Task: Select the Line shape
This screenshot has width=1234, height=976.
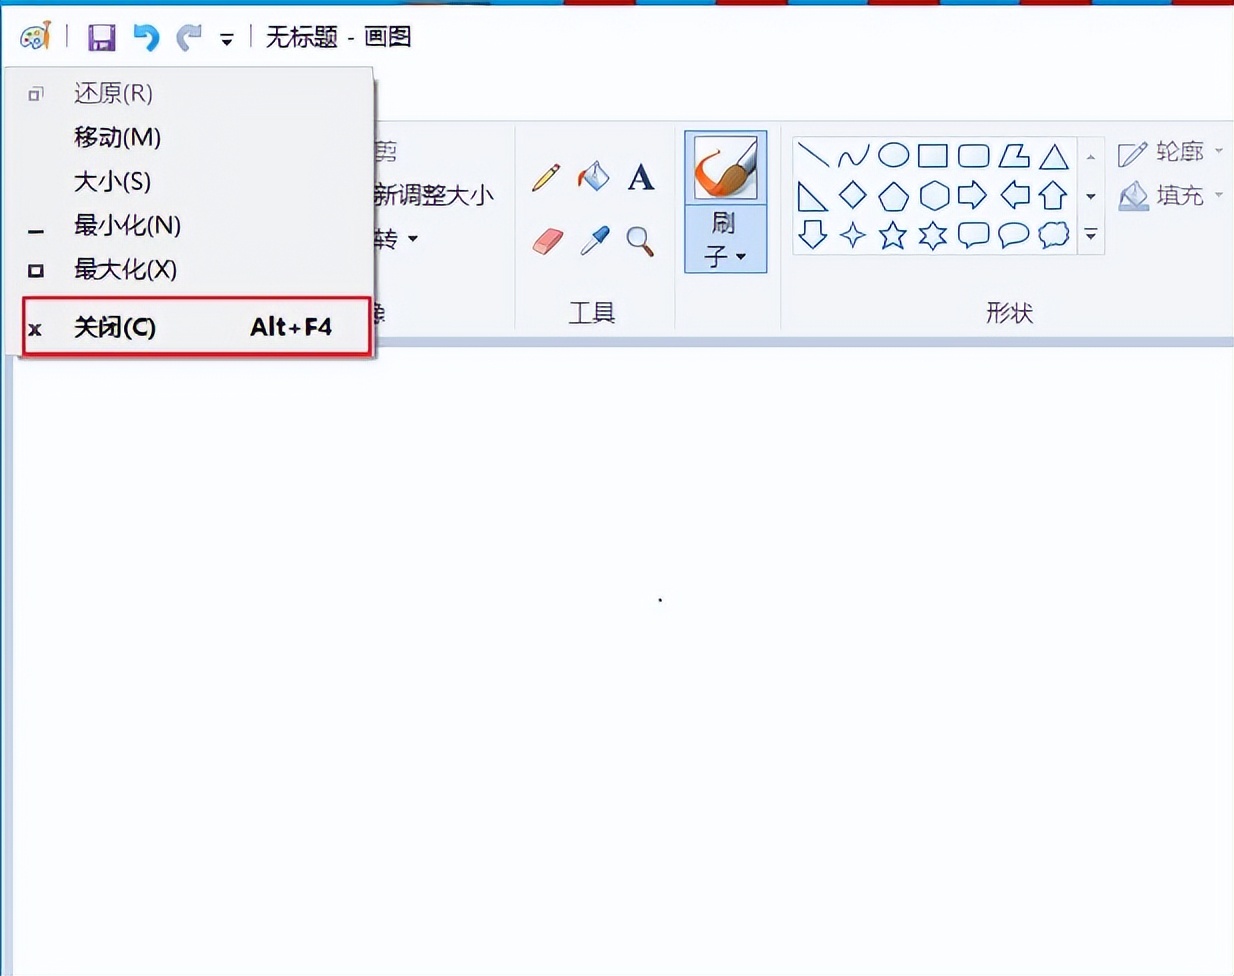Action: [x=813, y=156]
